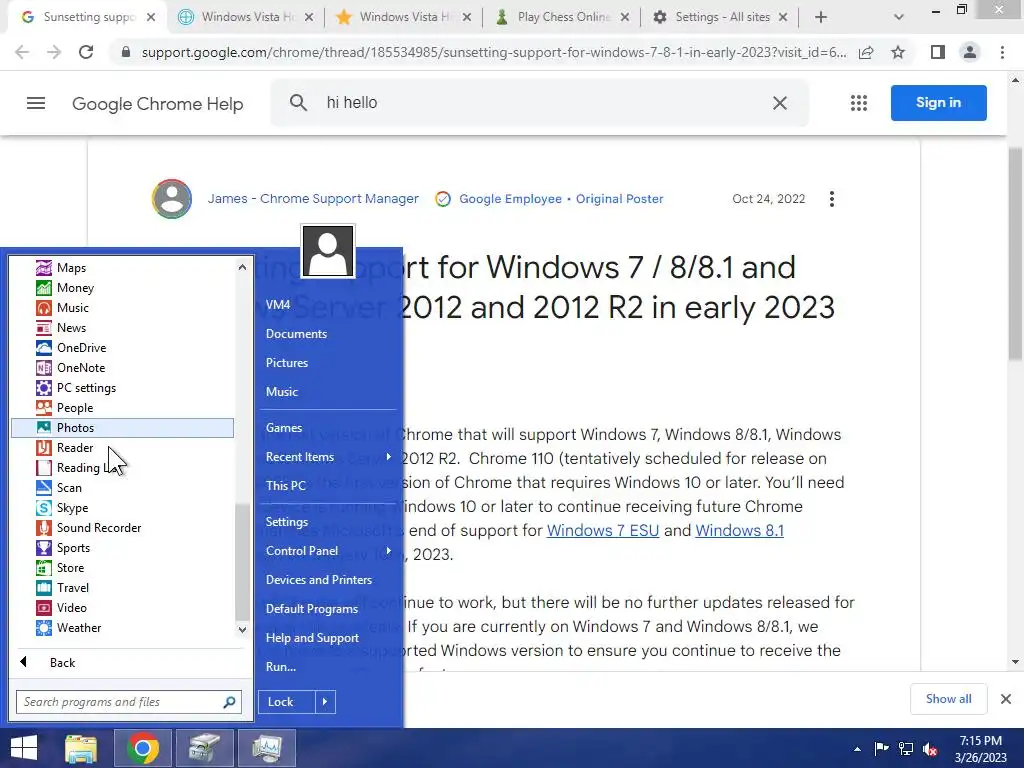Open the post's more options menu
Image resolution: width=1024 pixels, height=768 pixels.
coord(831,199)
